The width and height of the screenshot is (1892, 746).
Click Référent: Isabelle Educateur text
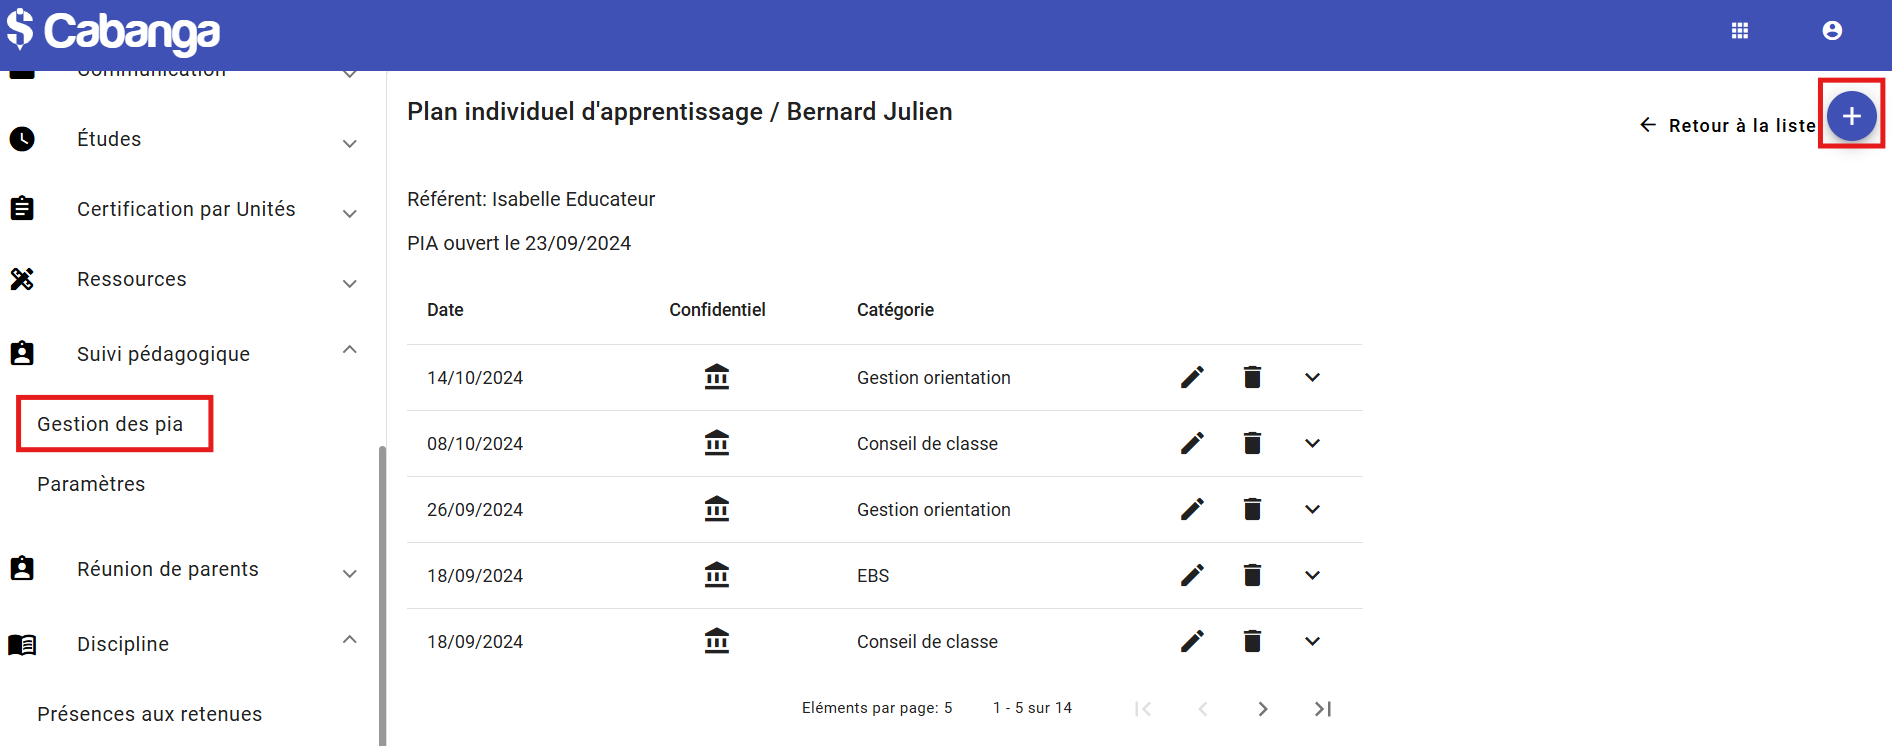pyautogui.click(x=531, y=199)
